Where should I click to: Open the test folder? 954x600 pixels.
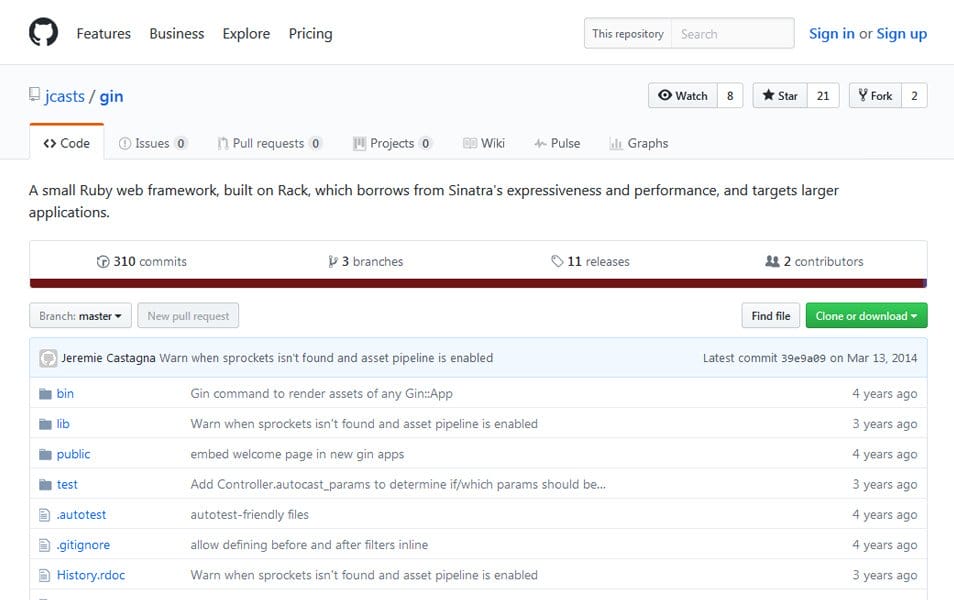point(67,485)
